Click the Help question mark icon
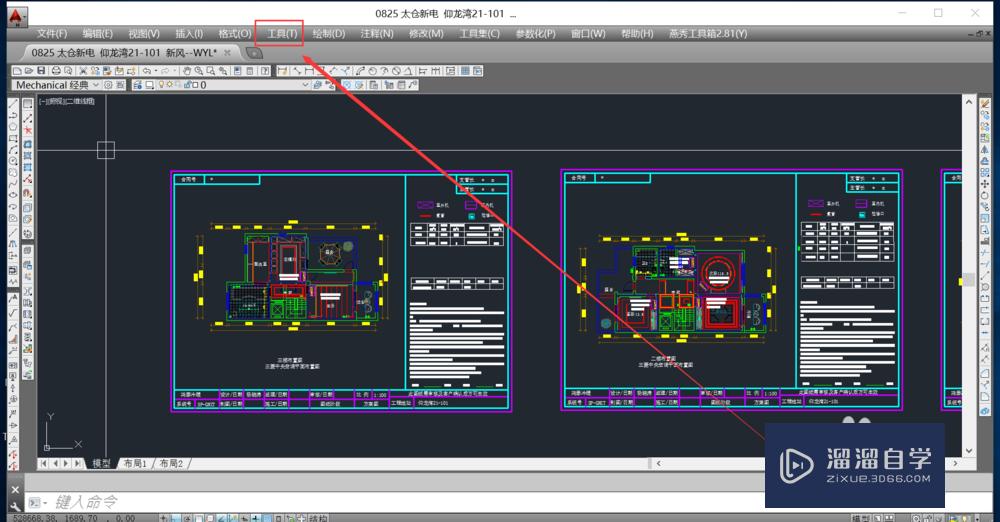1000x522 pixels. coord(265,71)
